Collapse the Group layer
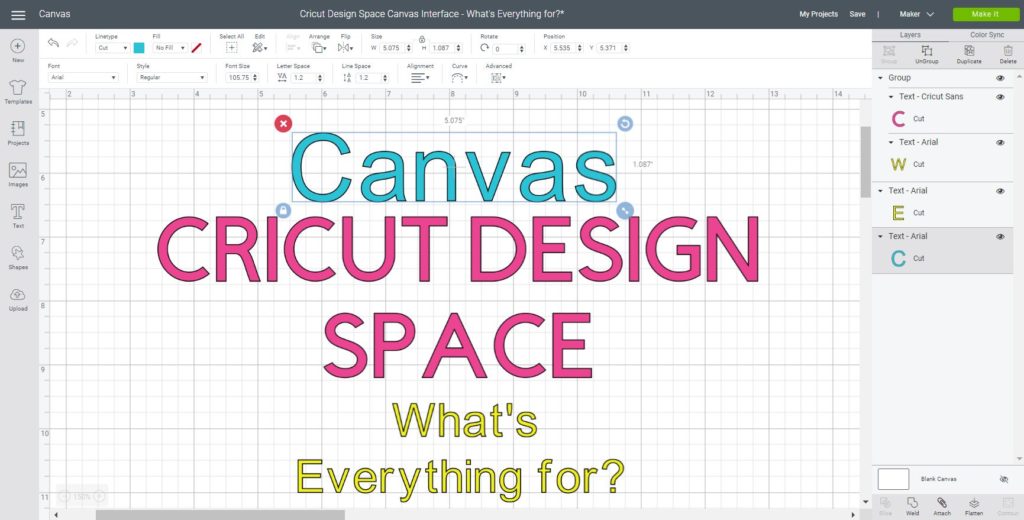The image size is (1024, 520). point(880,78)
